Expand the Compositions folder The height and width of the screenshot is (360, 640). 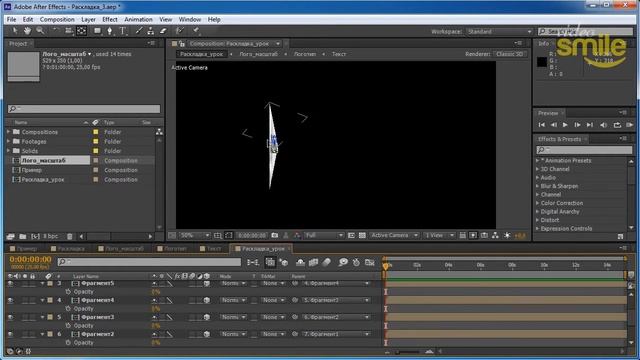pyautogui.click(x=9, y=132)
